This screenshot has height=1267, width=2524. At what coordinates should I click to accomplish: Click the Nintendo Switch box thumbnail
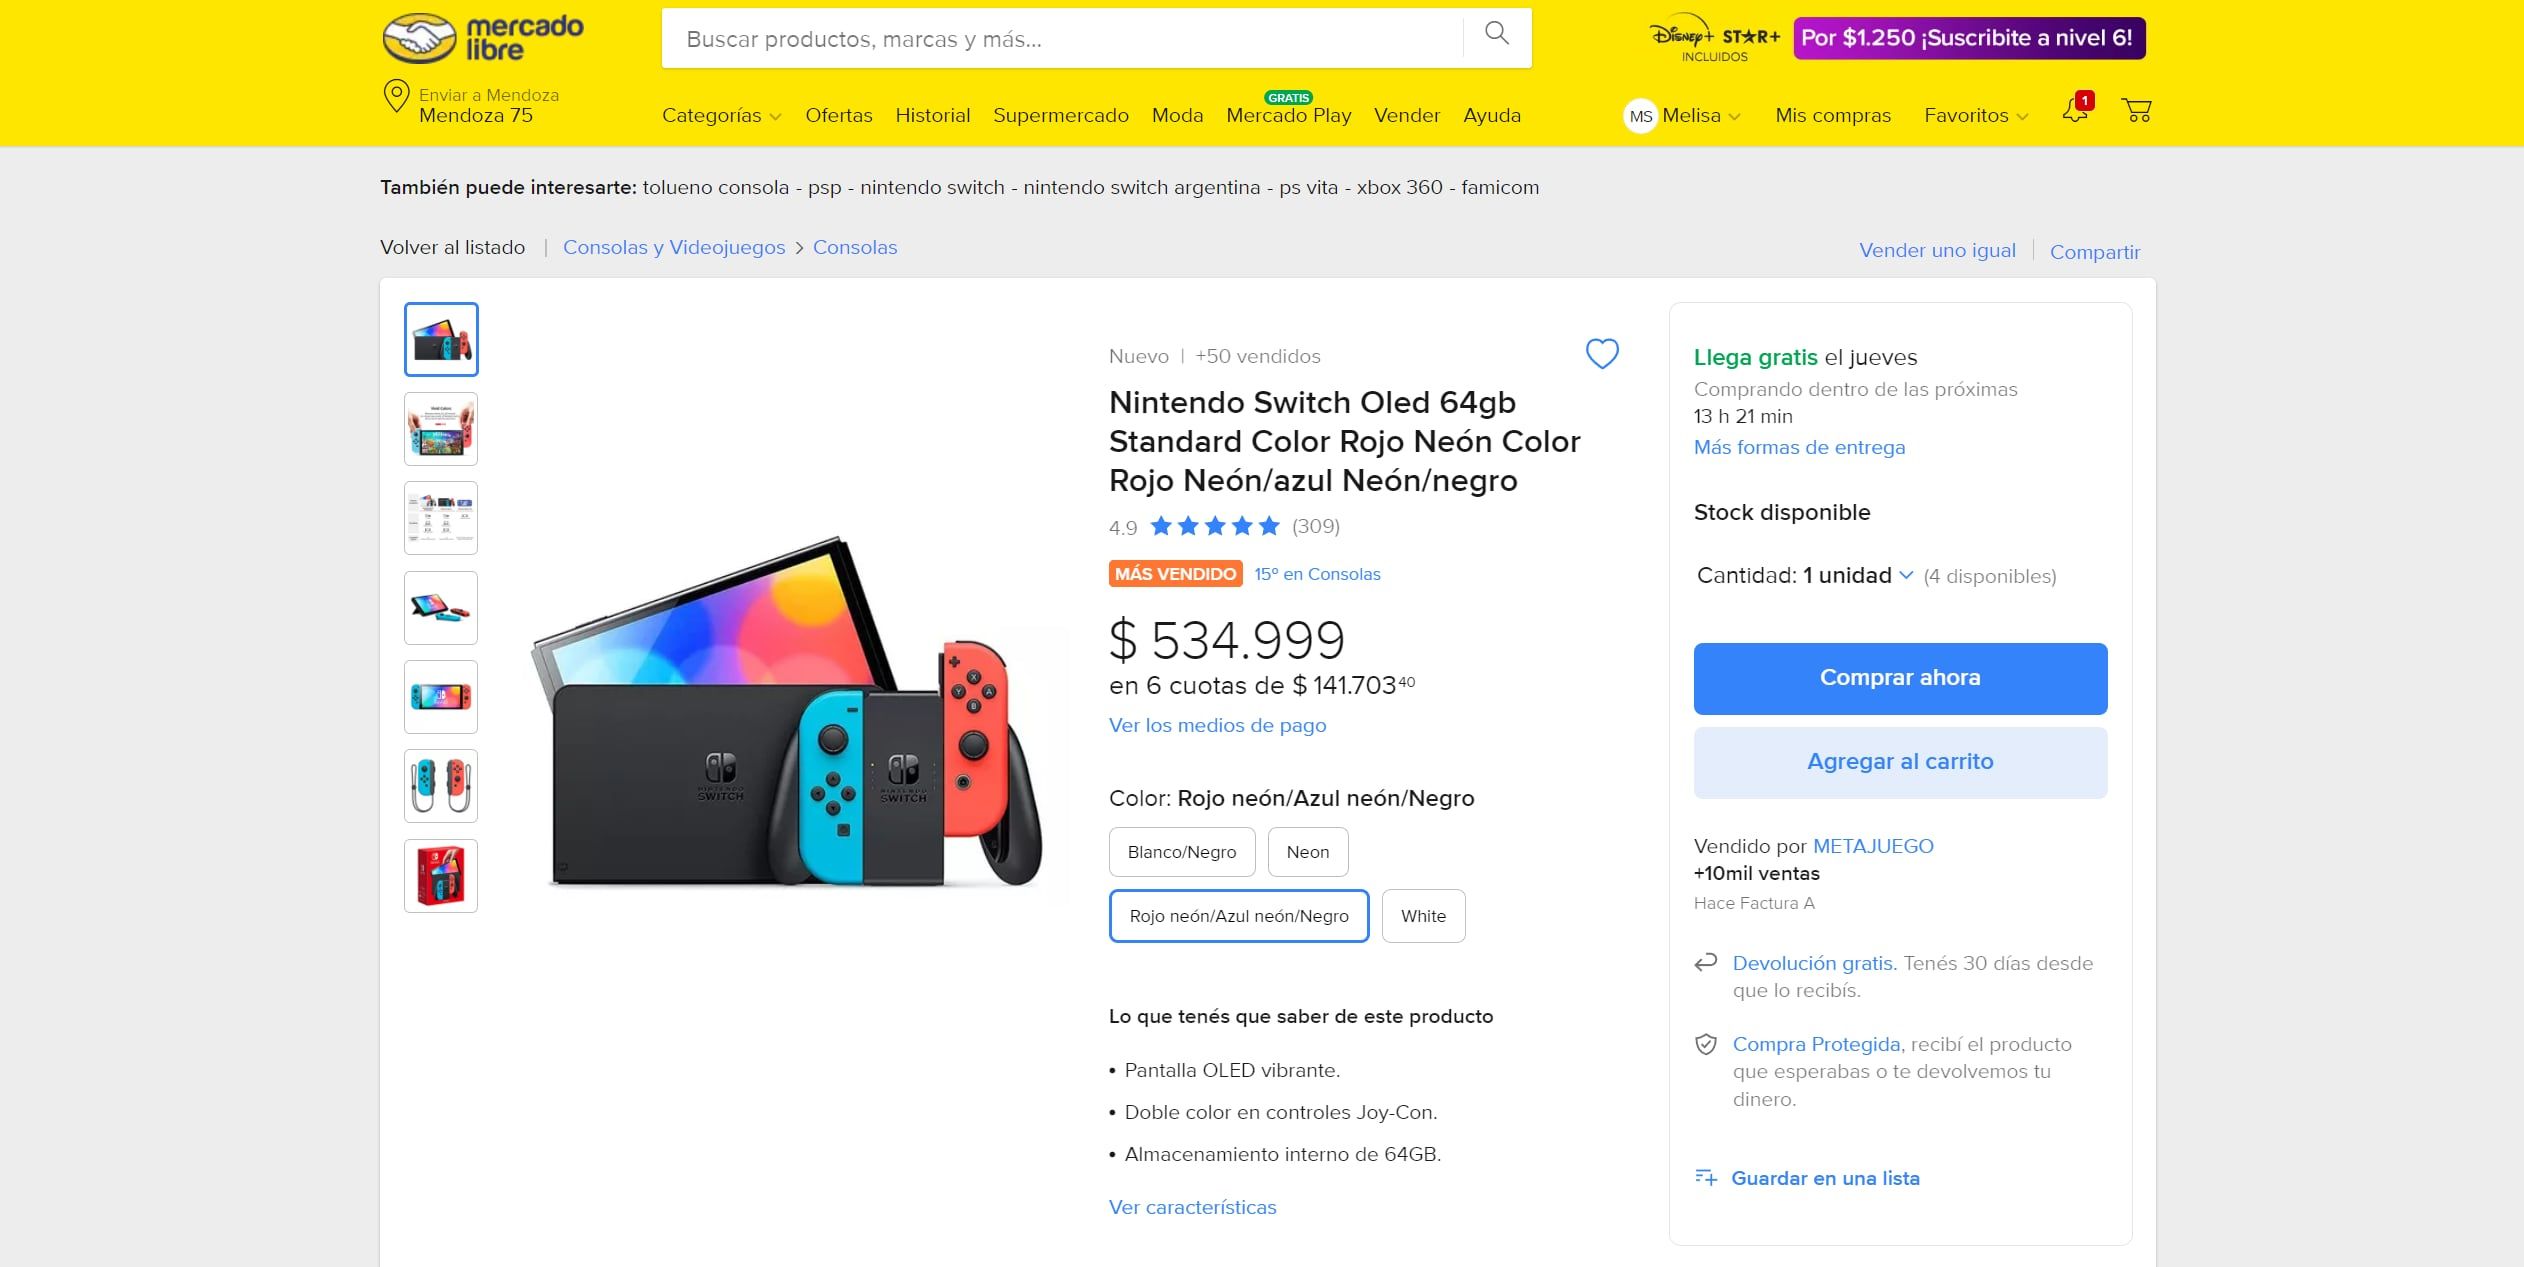click(440, 875)
